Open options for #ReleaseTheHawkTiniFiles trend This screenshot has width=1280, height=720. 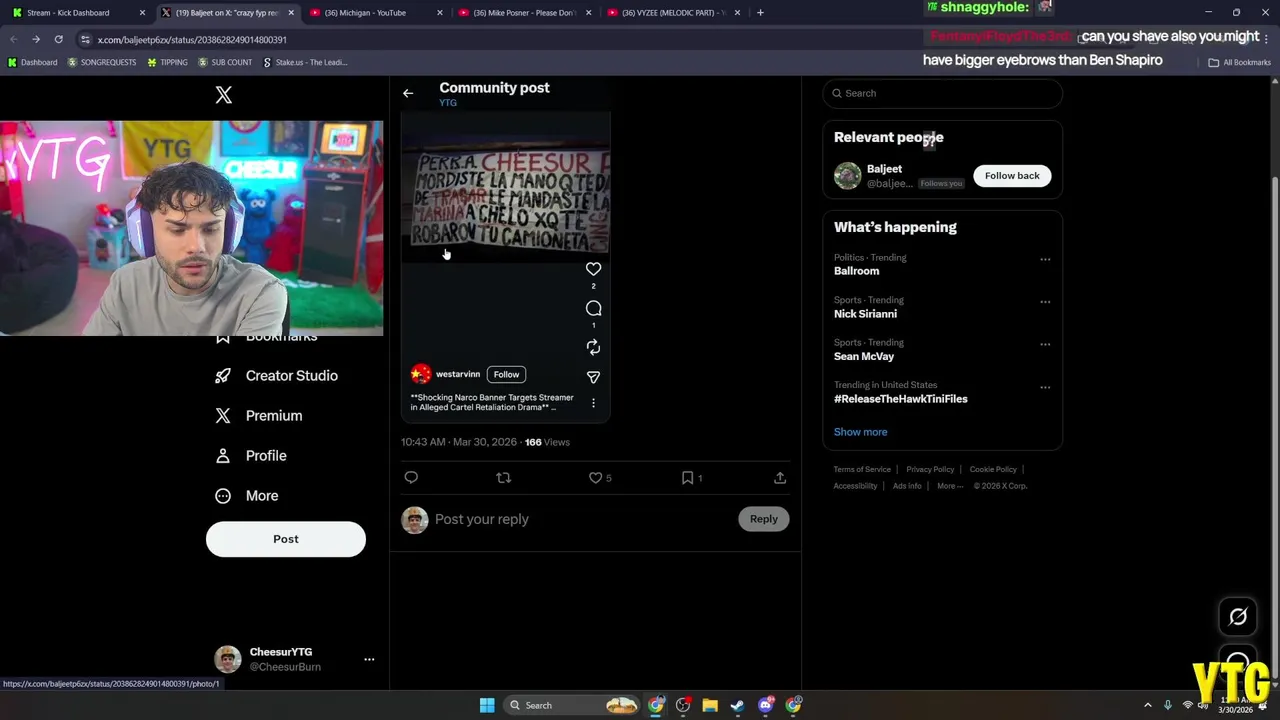1045,387
